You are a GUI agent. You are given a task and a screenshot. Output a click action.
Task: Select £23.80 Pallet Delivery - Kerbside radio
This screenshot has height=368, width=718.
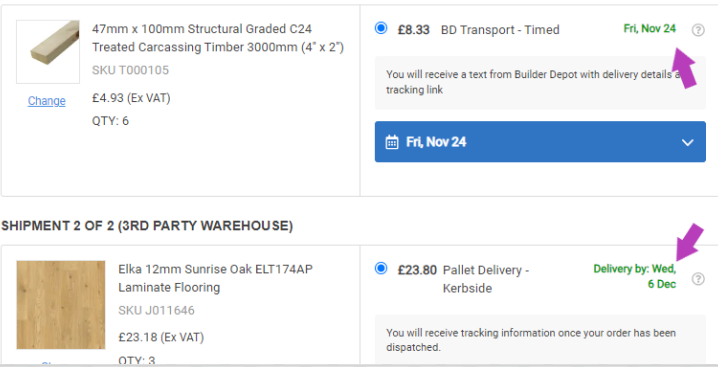point(381,268)
